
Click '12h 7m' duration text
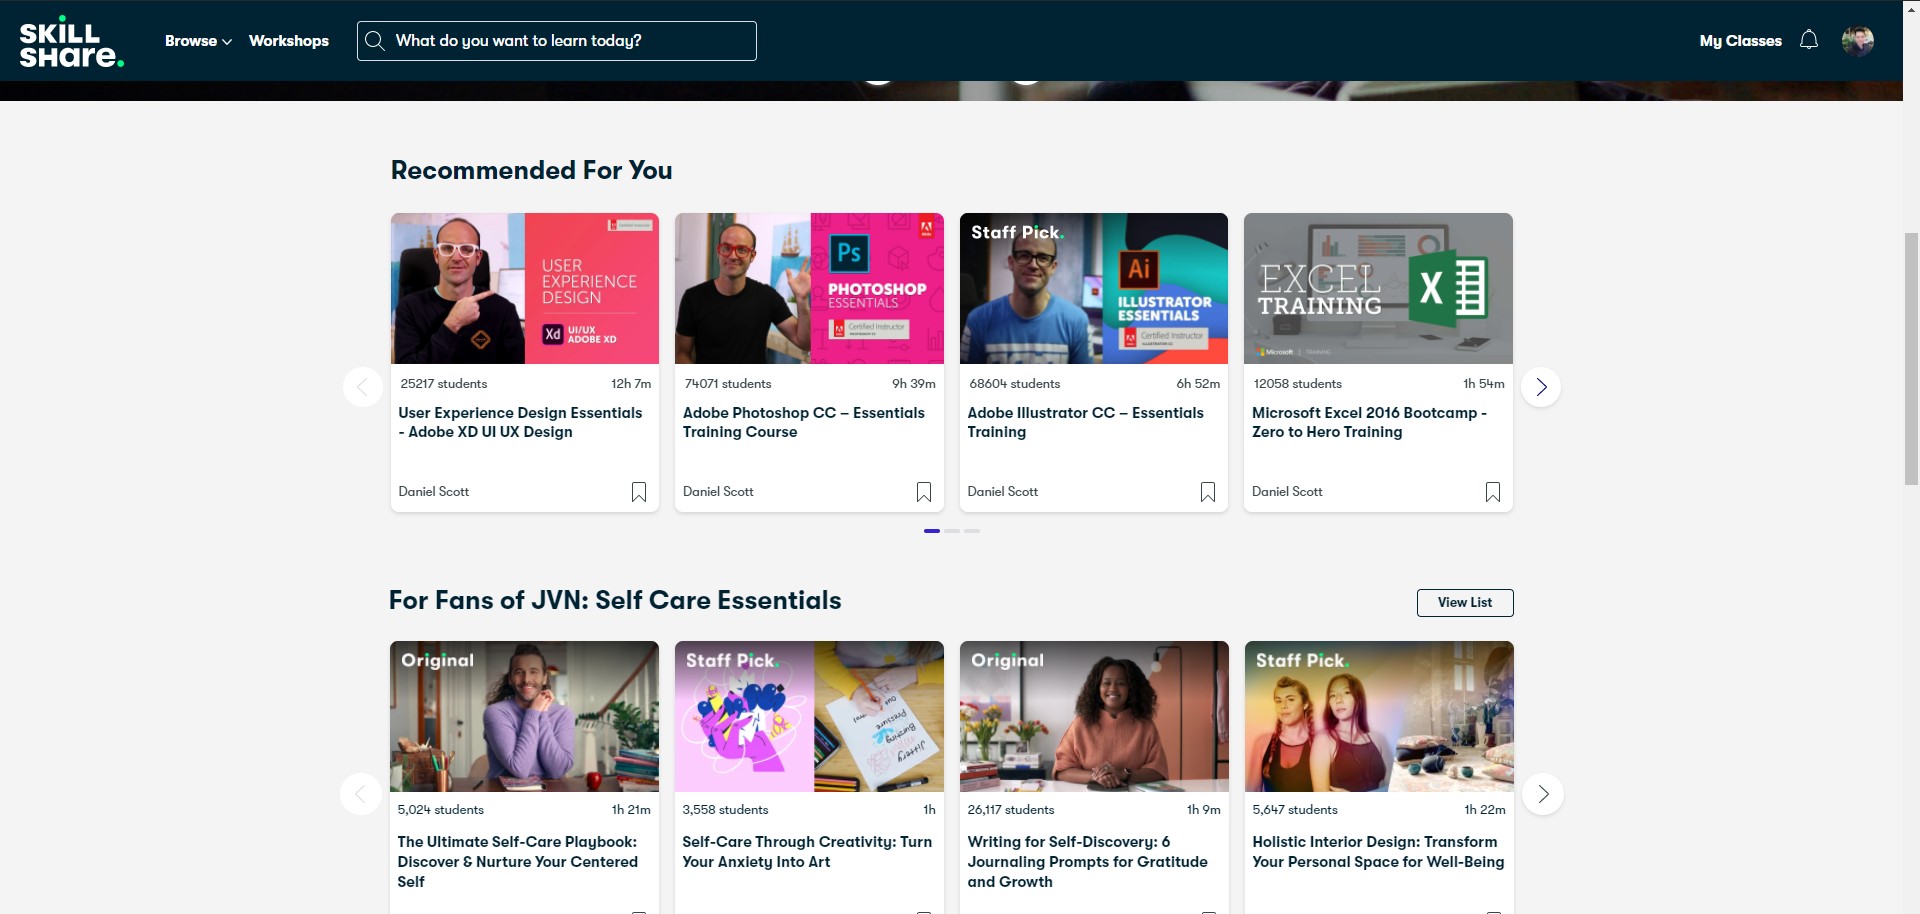coord(631,384)
